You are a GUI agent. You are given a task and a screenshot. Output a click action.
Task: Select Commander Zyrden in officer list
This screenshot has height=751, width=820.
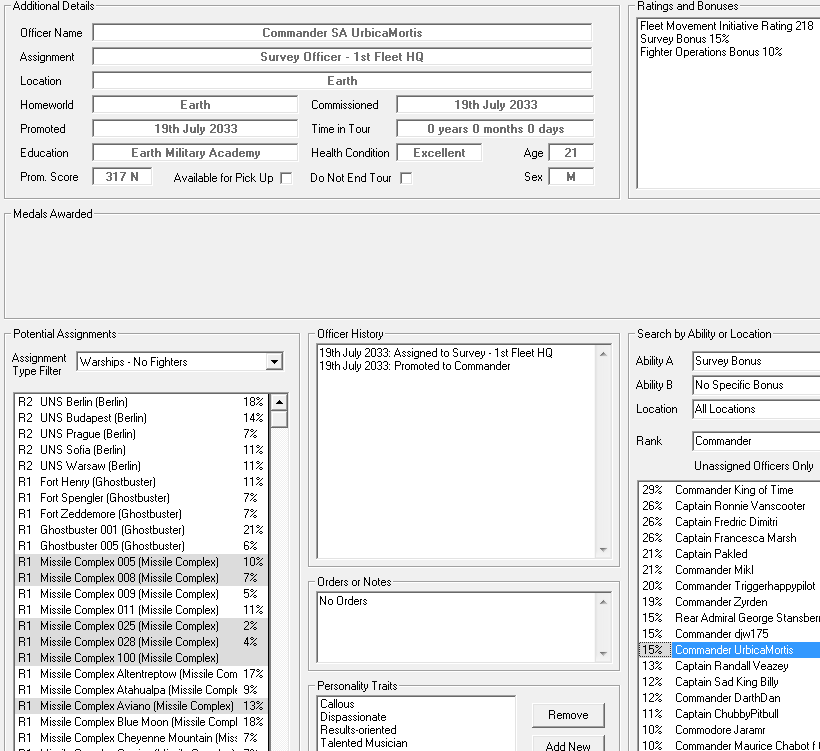click(x=730, y=602)
